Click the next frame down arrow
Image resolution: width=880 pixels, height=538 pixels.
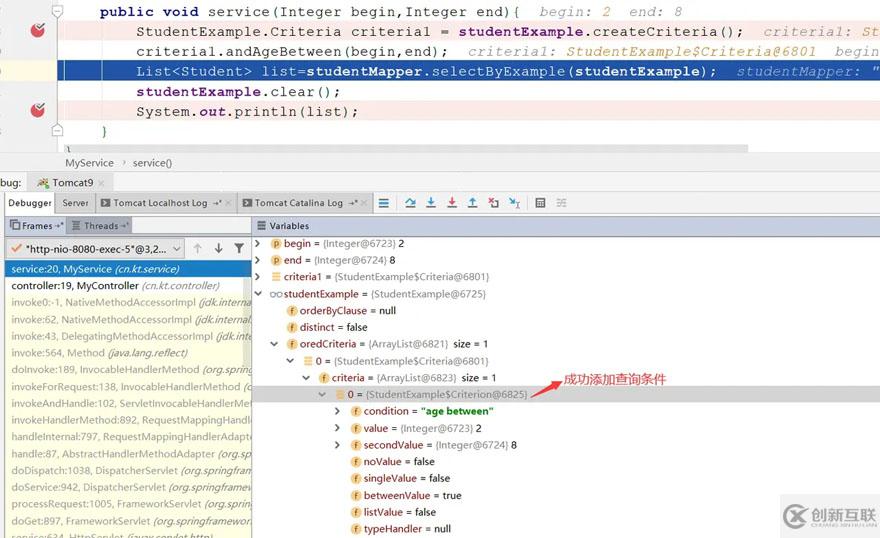tap(218, 249)
